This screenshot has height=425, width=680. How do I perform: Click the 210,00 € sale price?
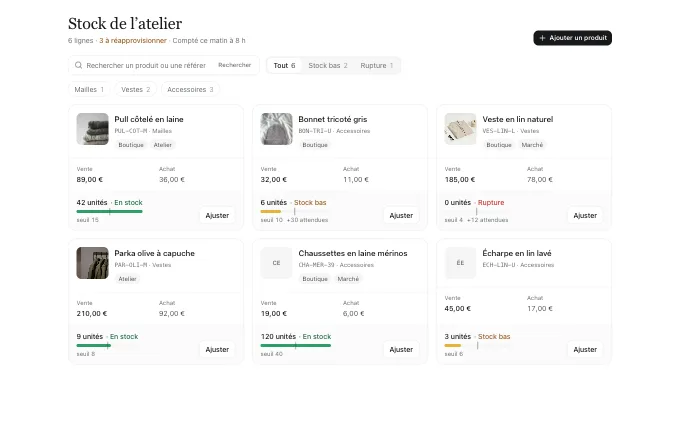click(92, 314)
